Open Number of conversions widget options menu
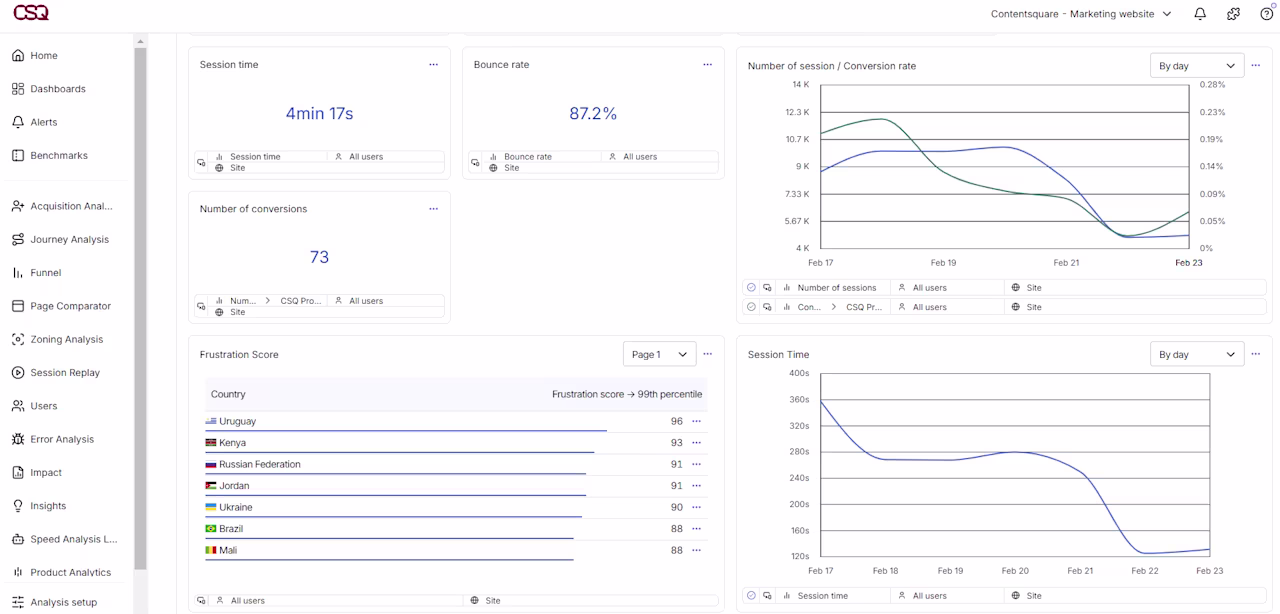The height and width of the screenshot is (614, 1280). coord(433,209)
